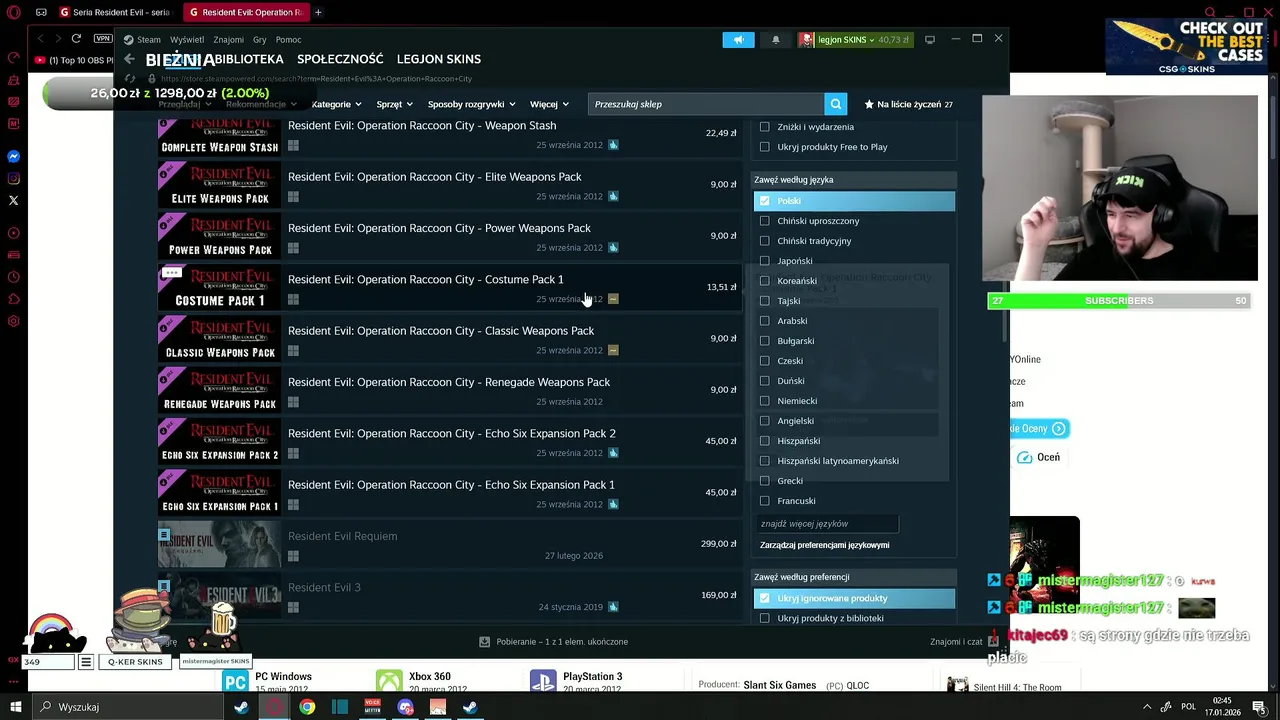
Task: Open Discord from the taskbar
Action: point(405,707)
